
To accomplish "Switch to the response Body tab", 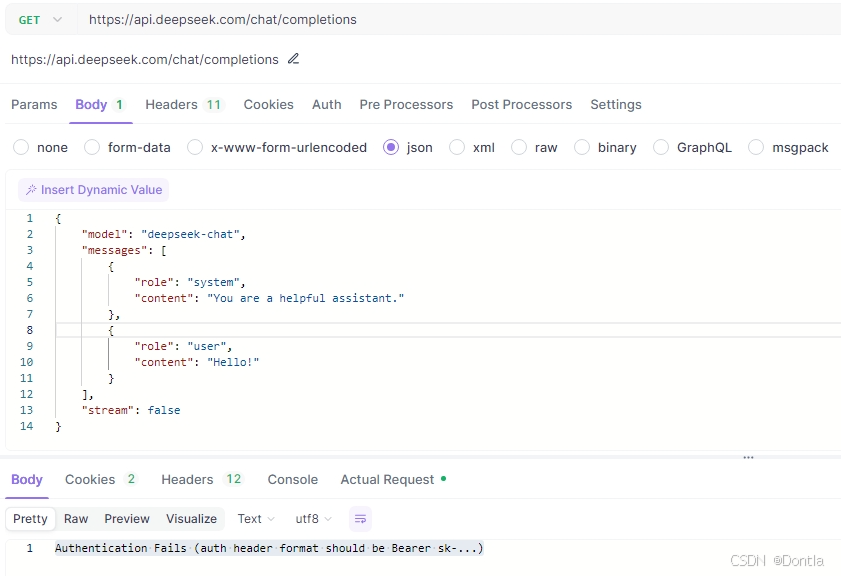I will click(x=27, y=479).
